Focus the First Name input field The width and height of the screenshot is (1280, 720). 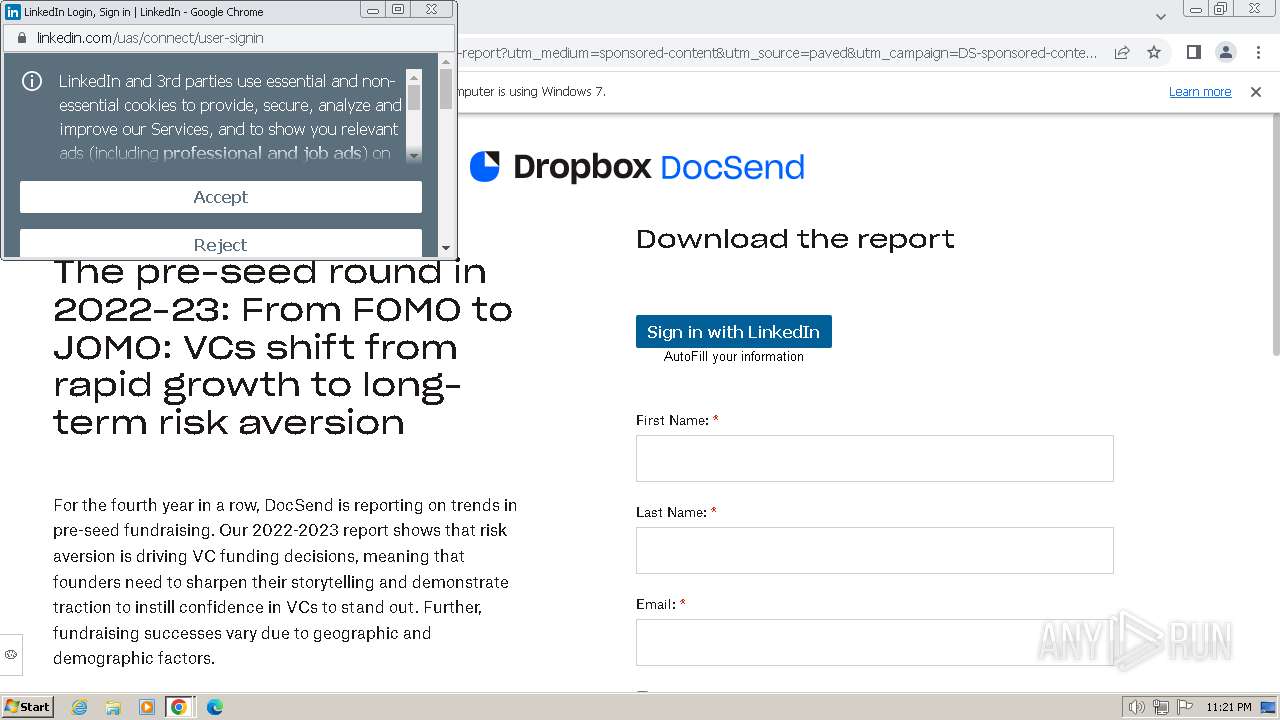[875, 458]
